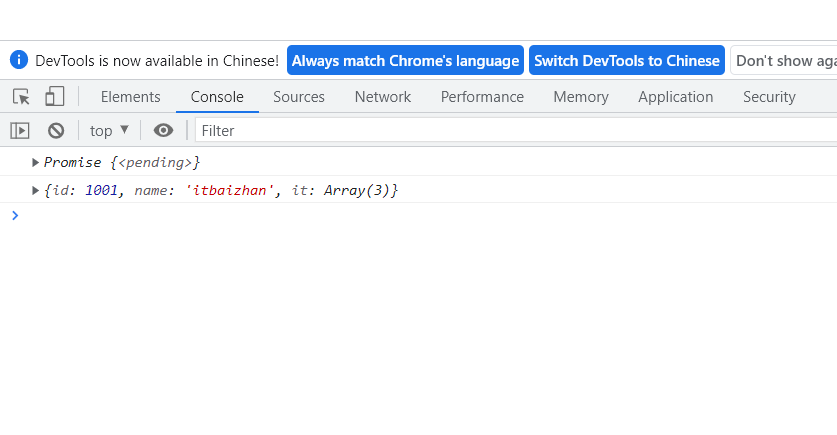
Task: Go to the Network tab
Action: pos(383,97)
